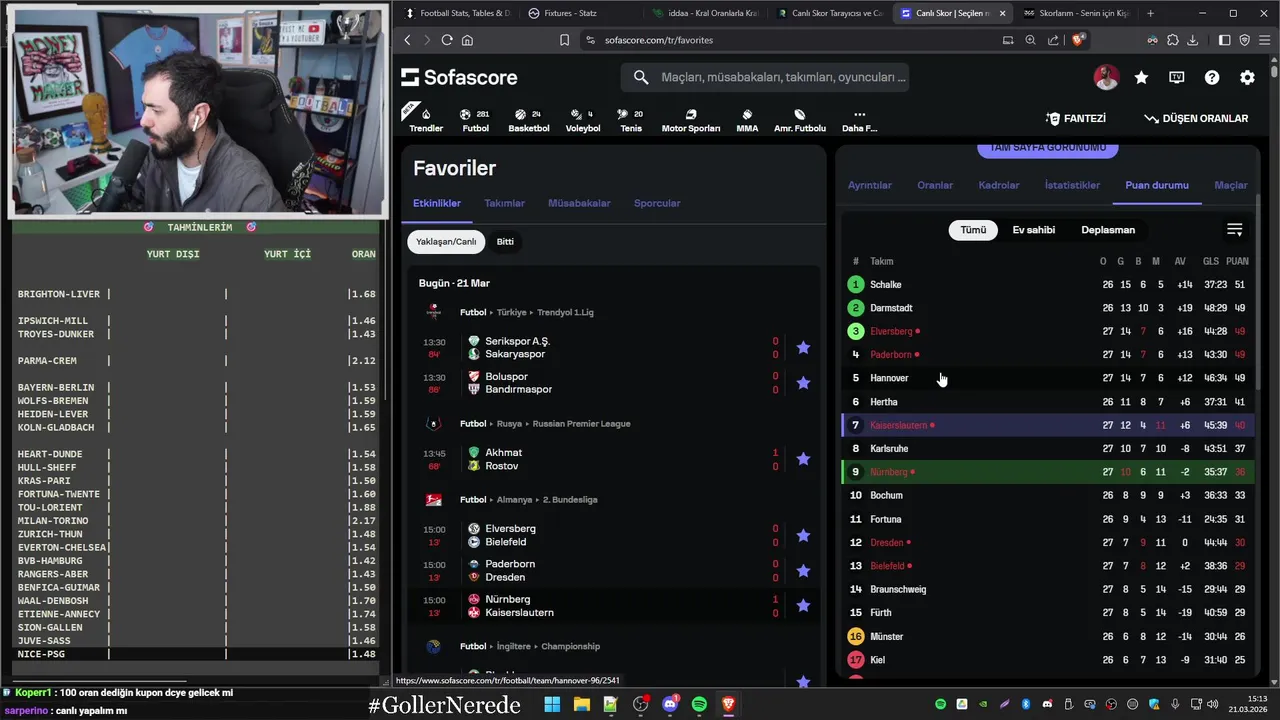Switch to the Sporcular tab
Screen dimensions: 1280x720
(x=657, y=203)
